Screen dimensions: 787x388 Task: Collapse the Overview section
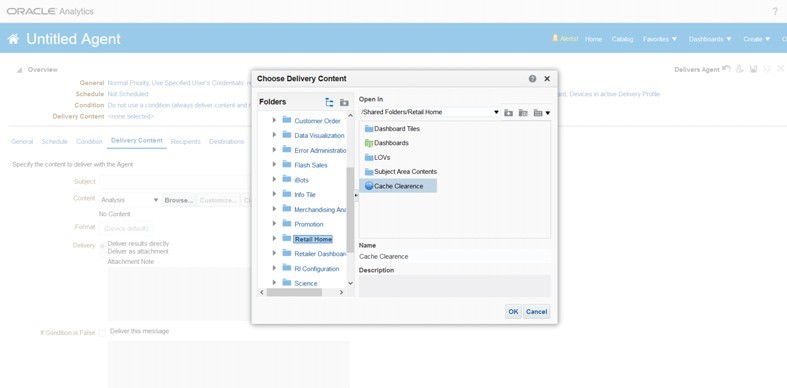click(19, 70)
